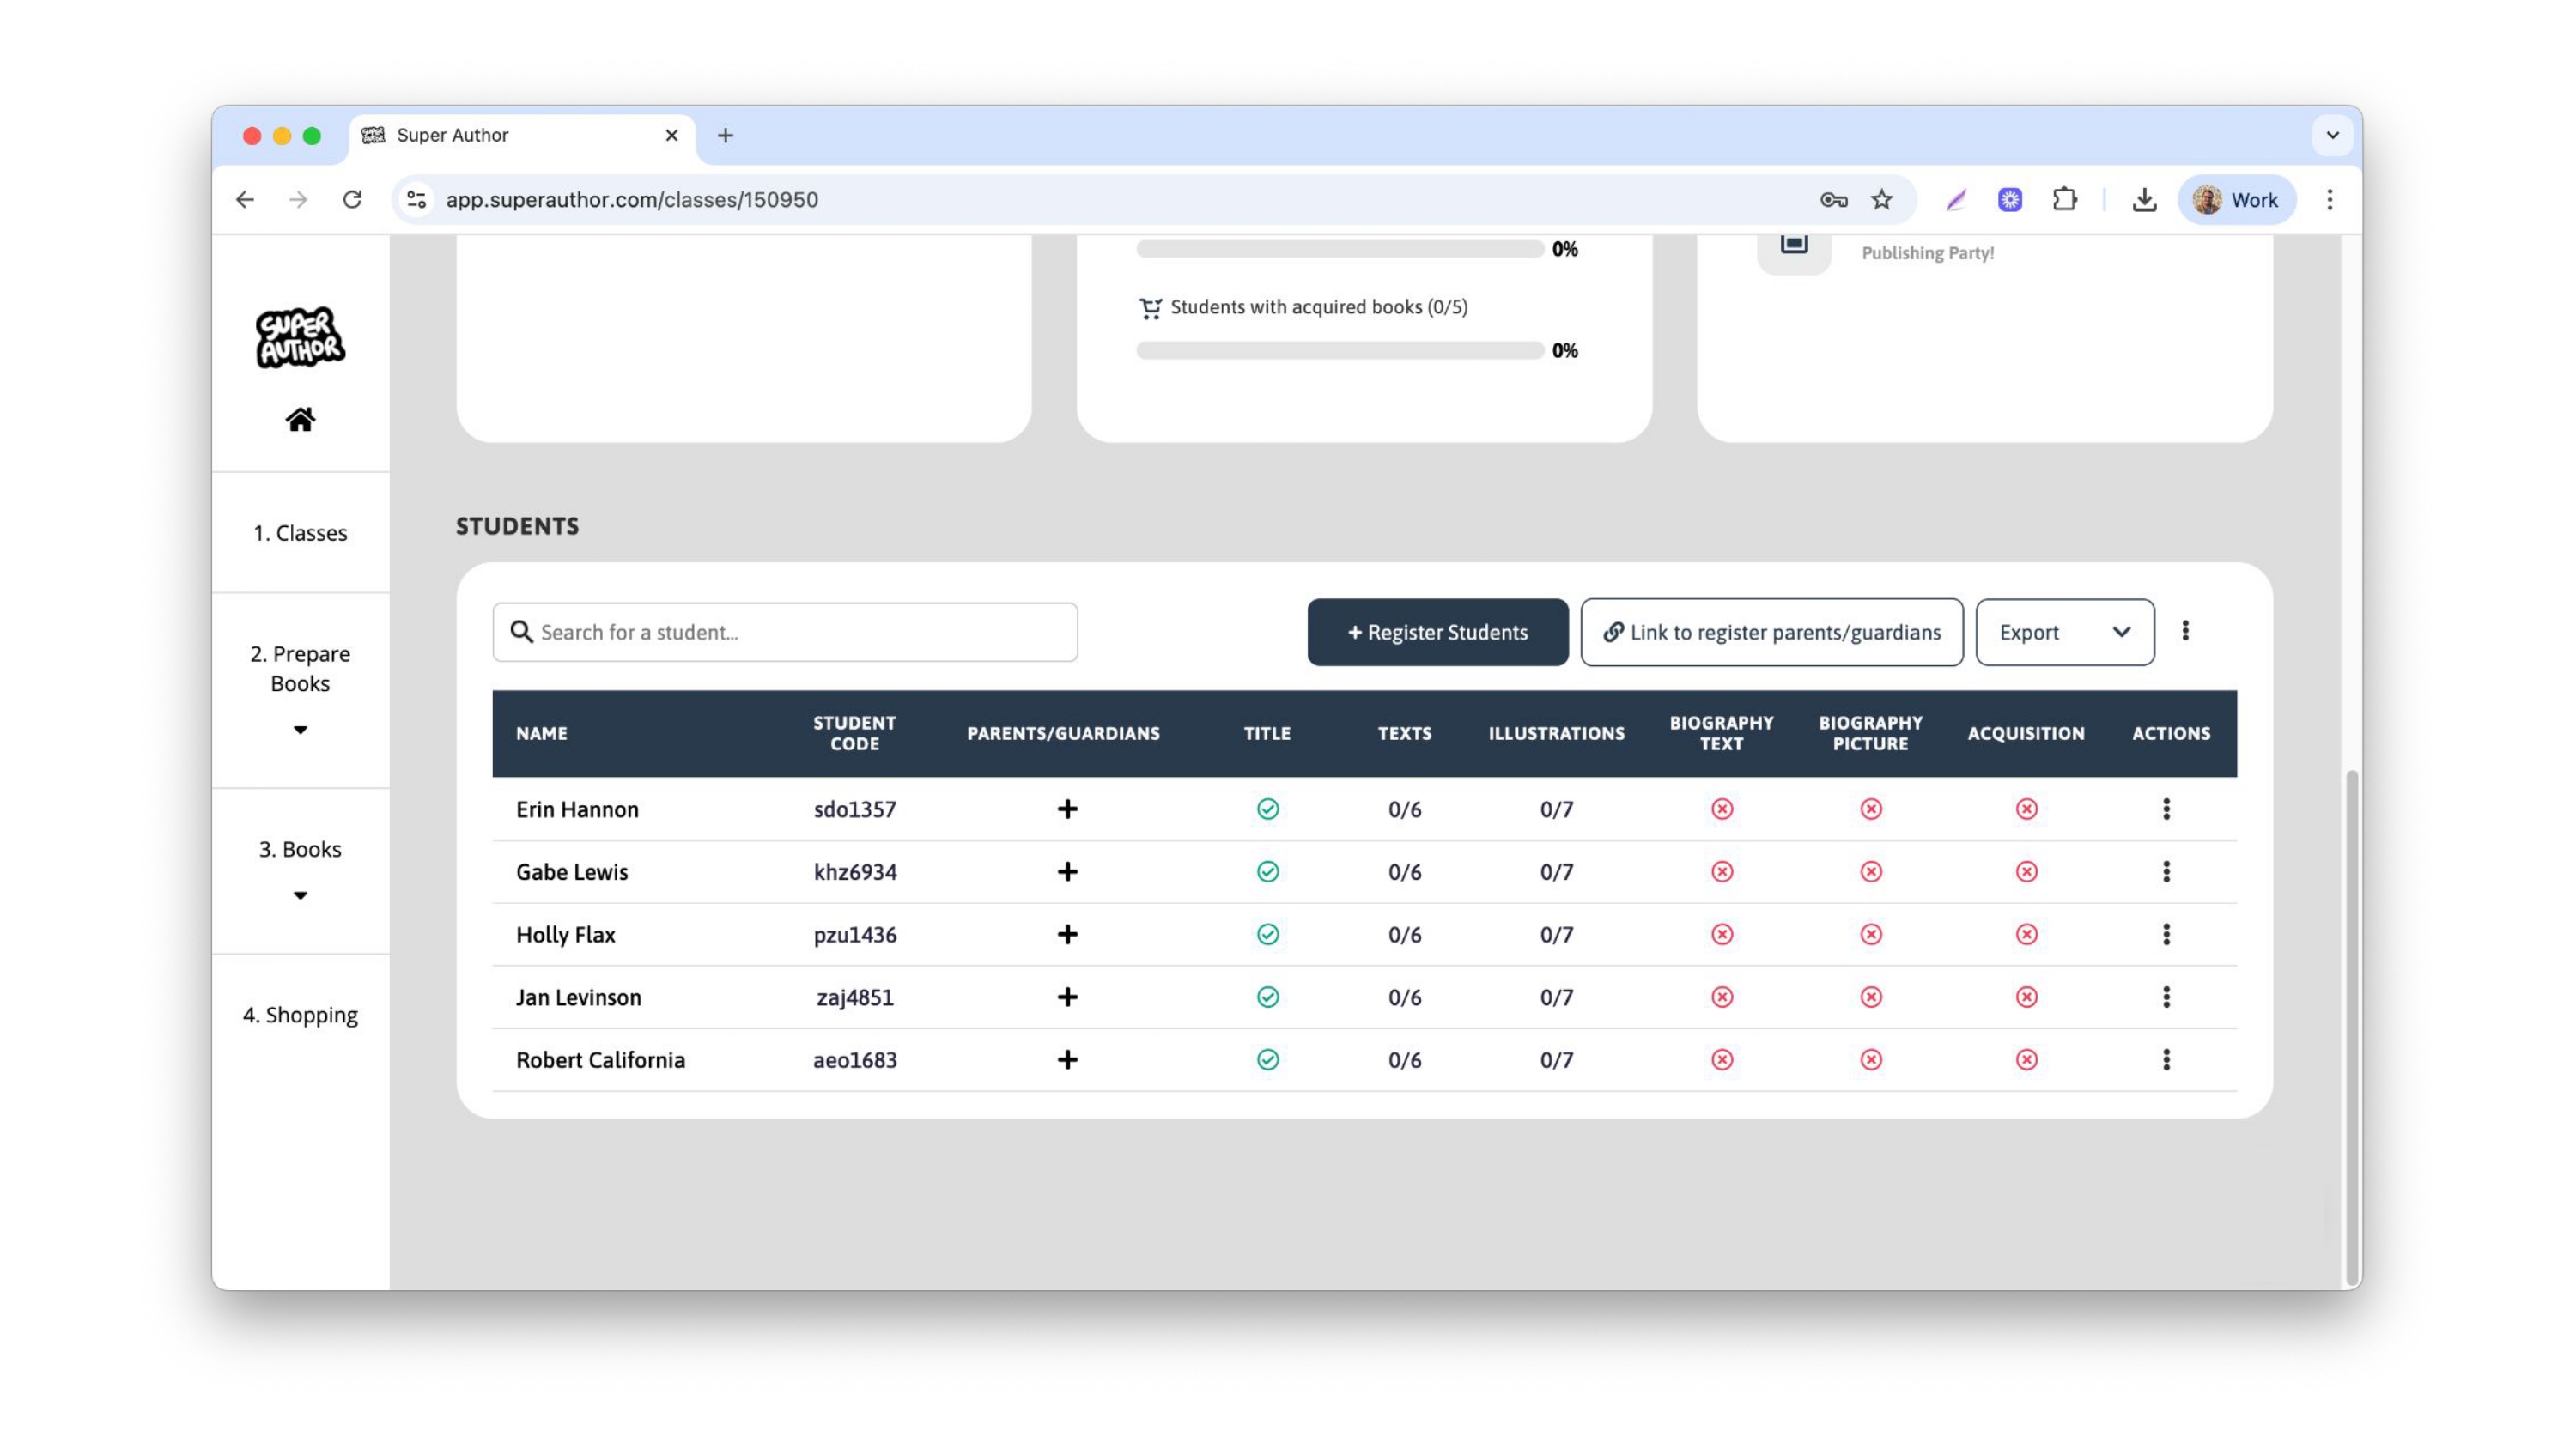
Task: Add parent/guardian for Holly Flax
Action: pyautogui.click(x=1067, y=934)
